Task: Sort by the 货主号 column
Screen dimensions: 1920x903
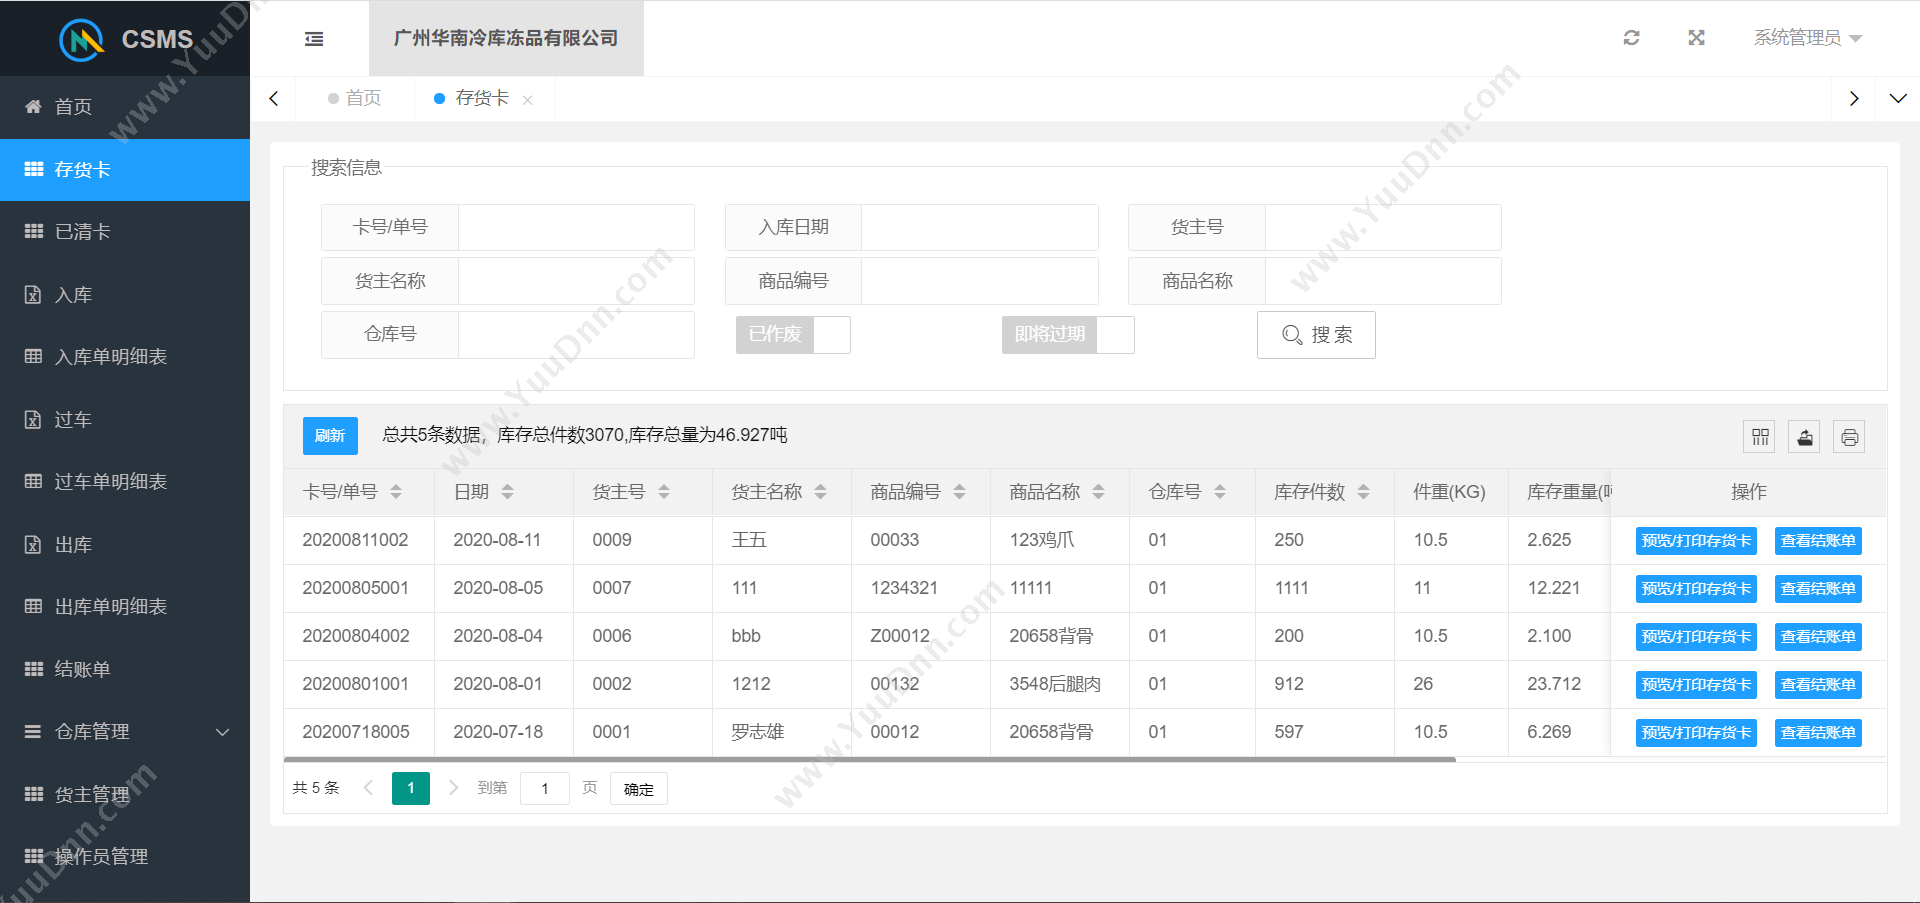Action: [664, 492]
